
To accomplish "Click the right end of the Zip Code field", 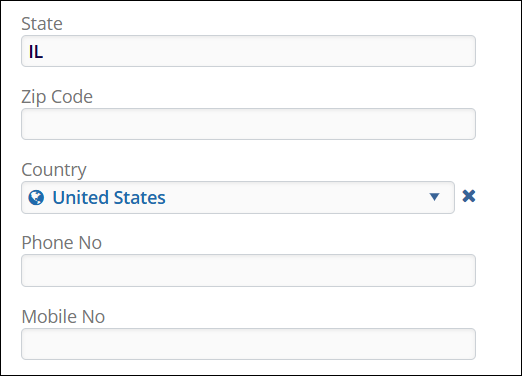I will pos(460,124).
